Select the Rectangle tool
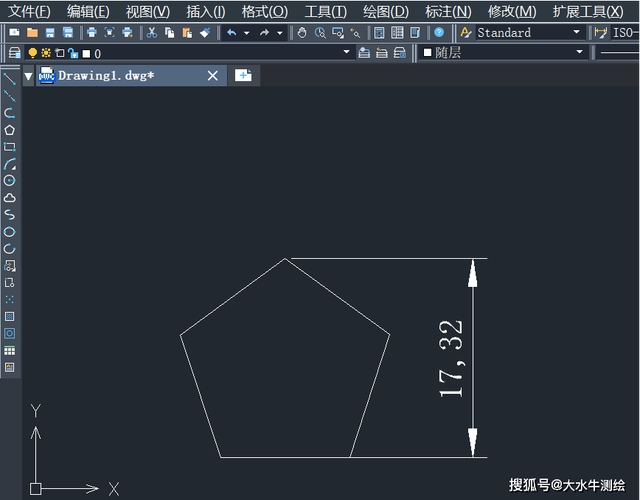 9,147
